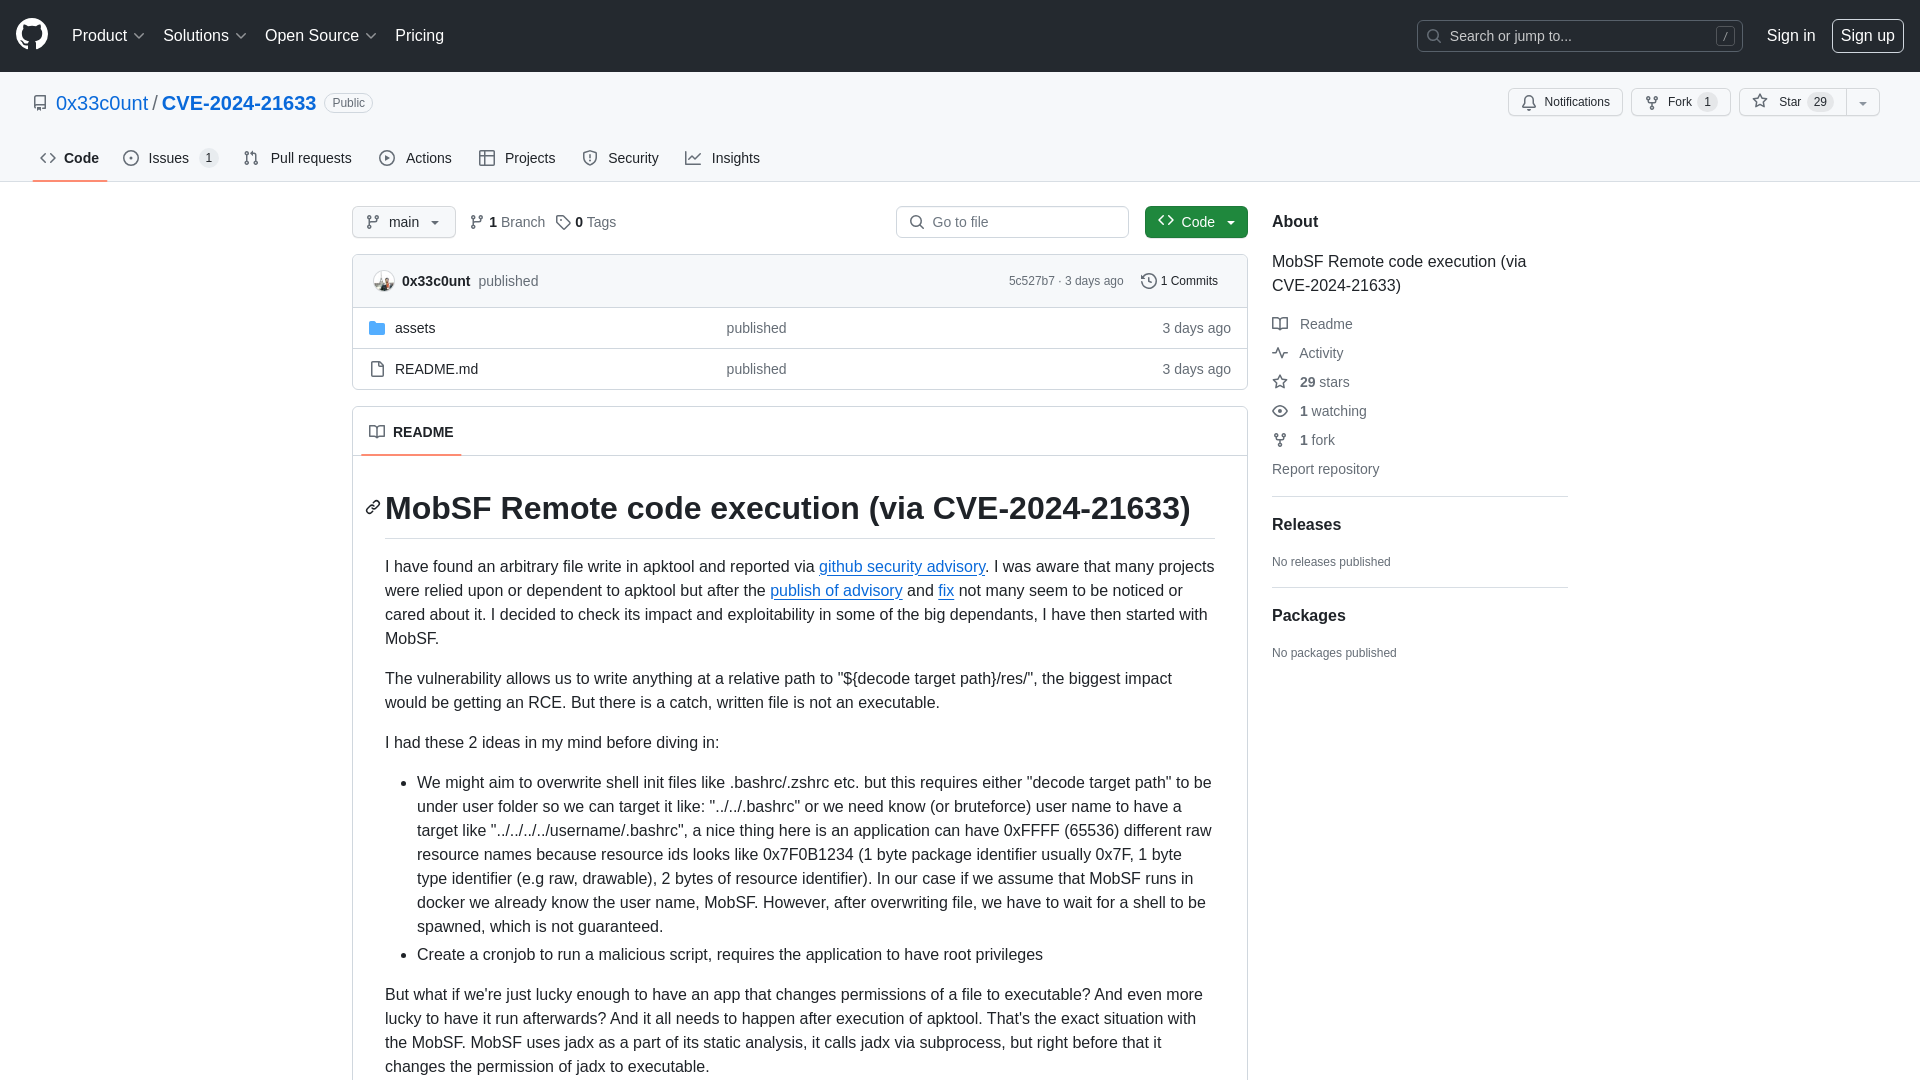The width and height of the screenshot is (1920, 1080).
Task: Click the Report repository link
Action: [1325, 469]
